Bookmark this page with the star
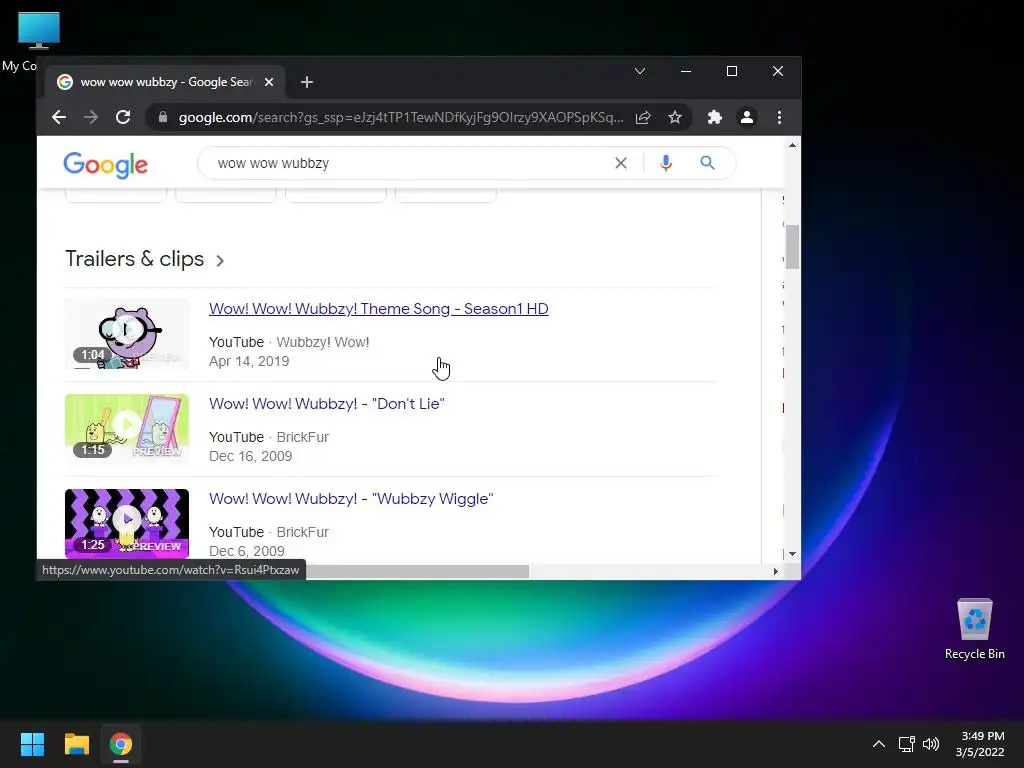The height and width of the screenshot is (768, 1024). [x=675, y=118]
